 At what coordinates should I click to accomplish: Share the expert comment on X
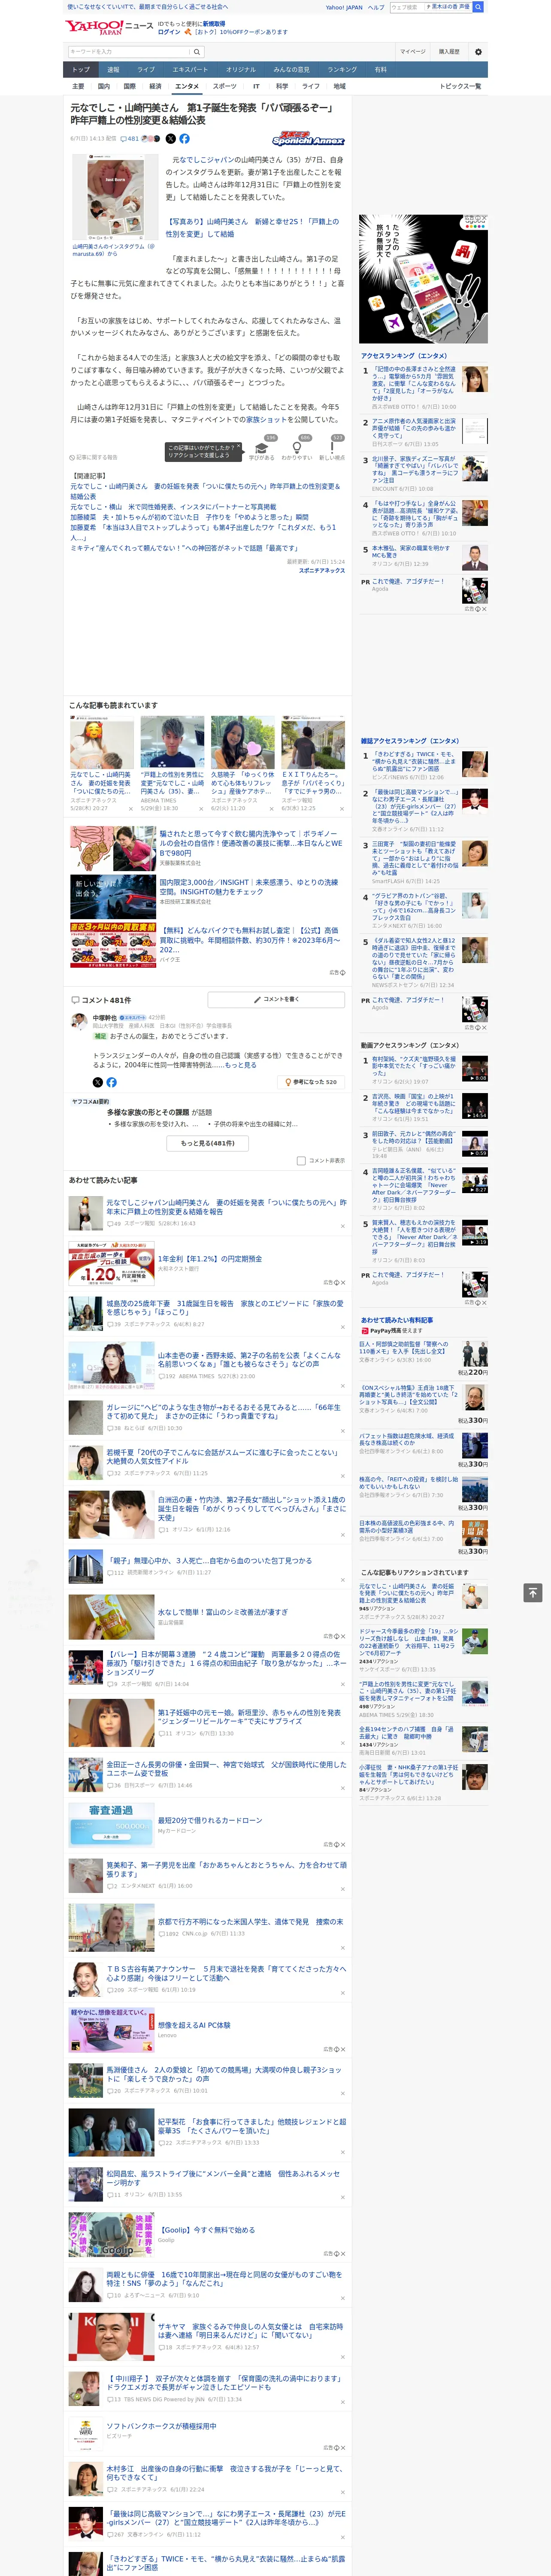pos(97,1082)
